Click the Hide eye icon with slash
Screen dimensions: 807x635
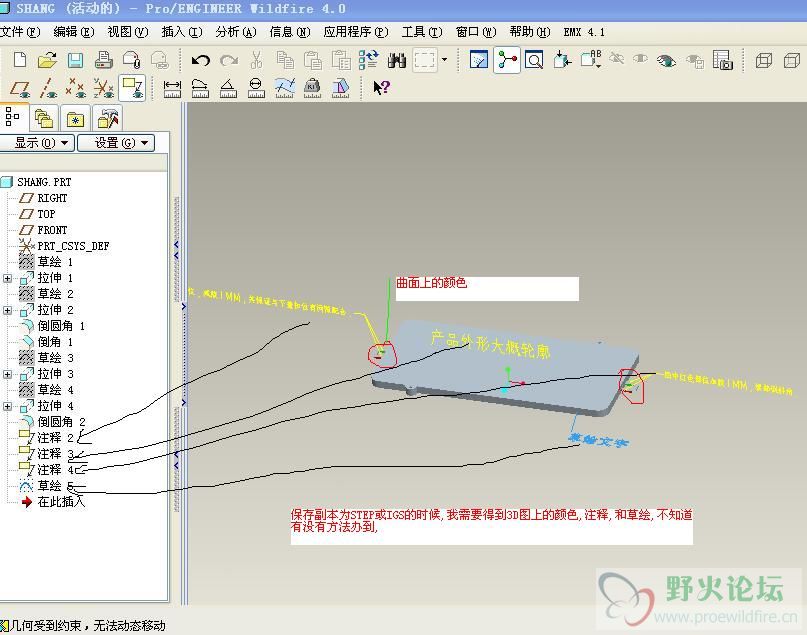click(617, 59)
